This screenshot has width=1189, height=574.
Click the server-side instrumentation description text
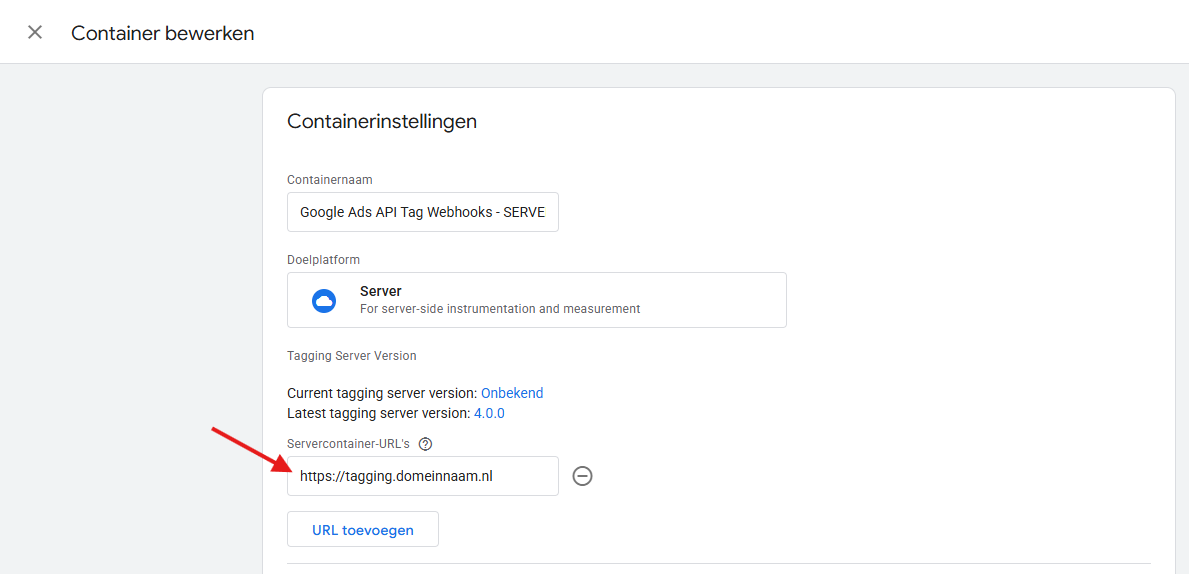pos(499,309)
